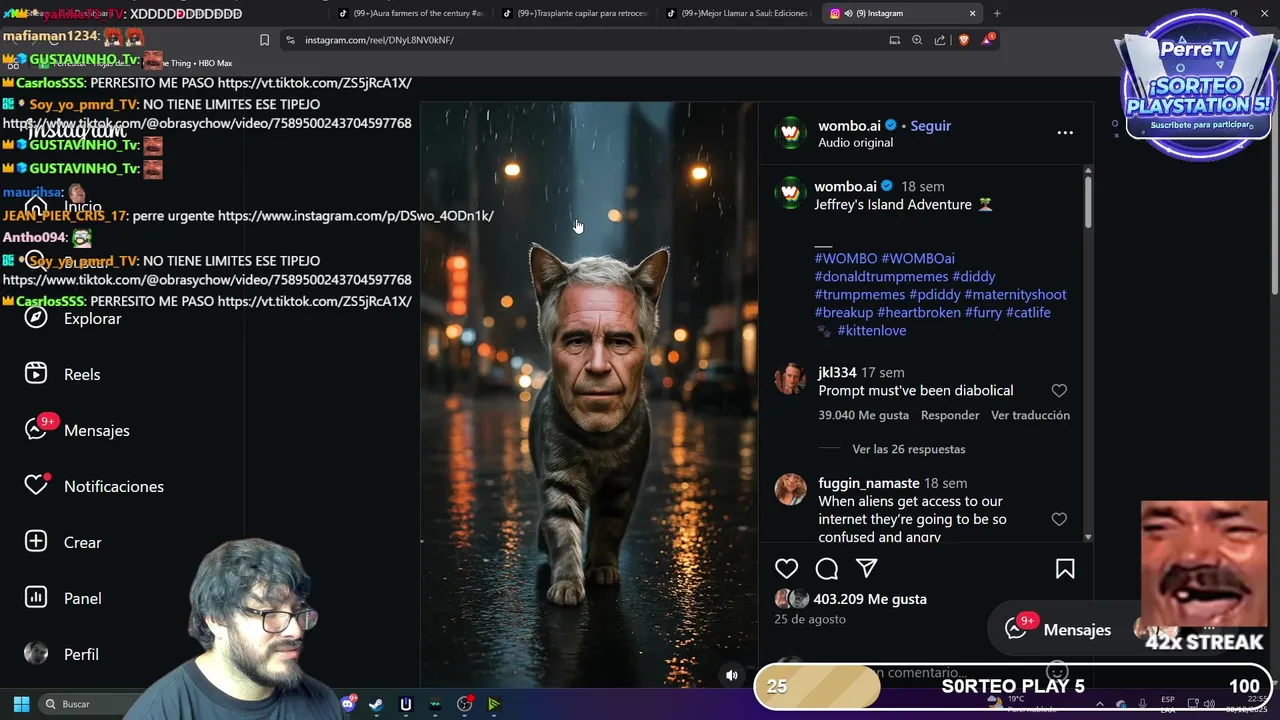Follow wombo.ai with Seguir
The width and height of the screenshot is (1280, 720).
pyautogui.click(x=930, y=126)
